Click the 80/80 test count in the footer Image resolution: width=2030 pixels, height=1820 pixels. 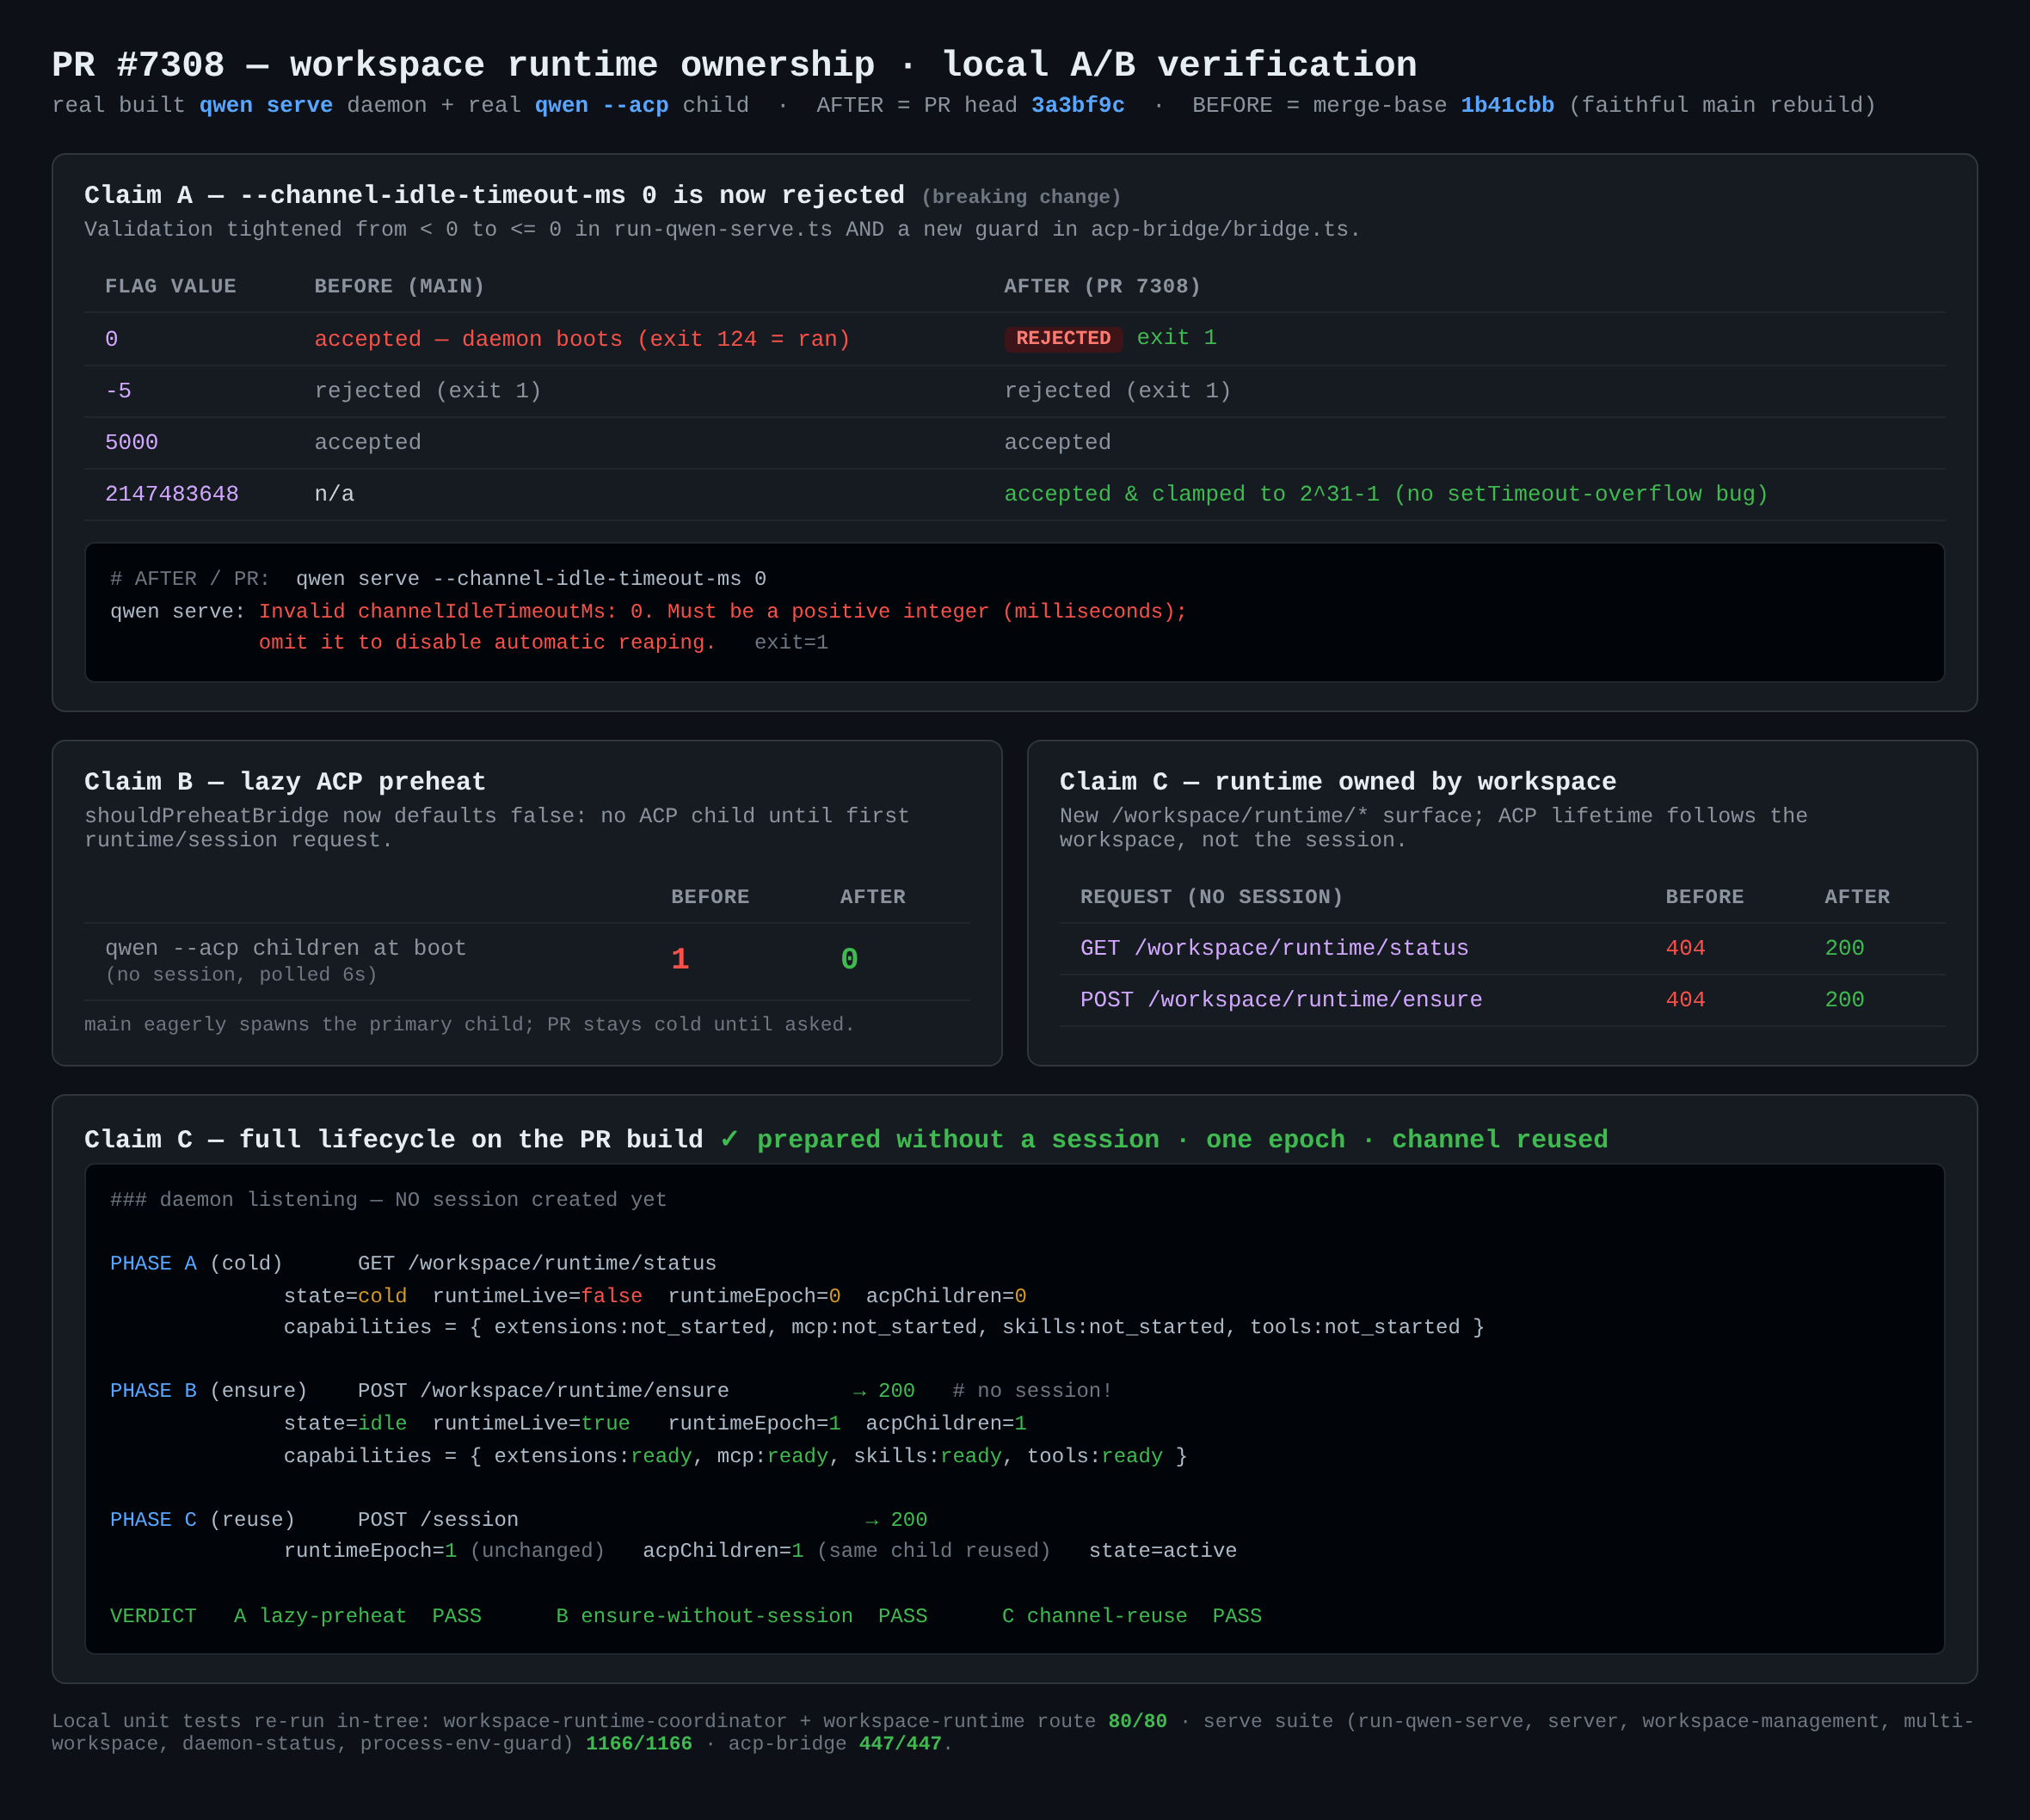click(x=1137, y=1721)
